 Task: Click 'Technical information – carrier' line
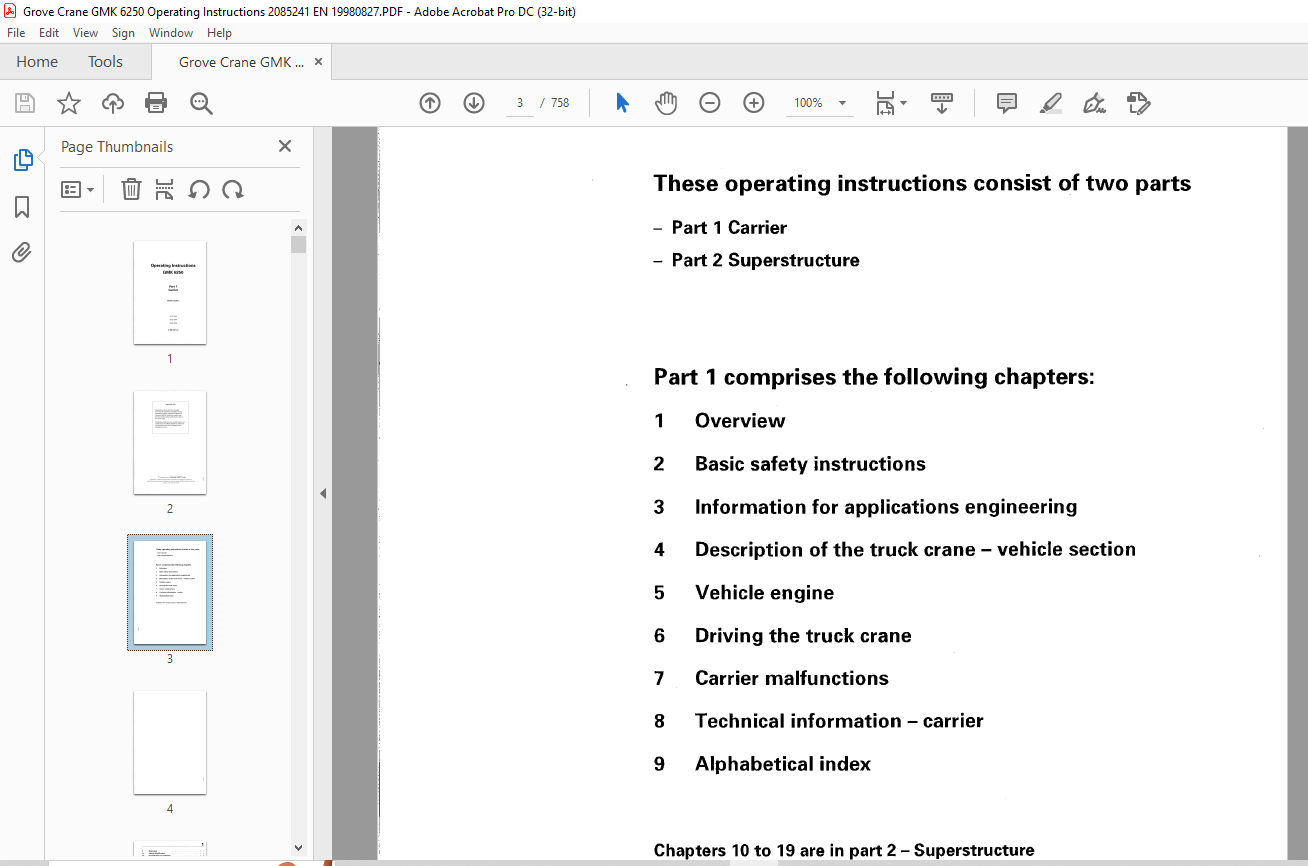point(839,721)
